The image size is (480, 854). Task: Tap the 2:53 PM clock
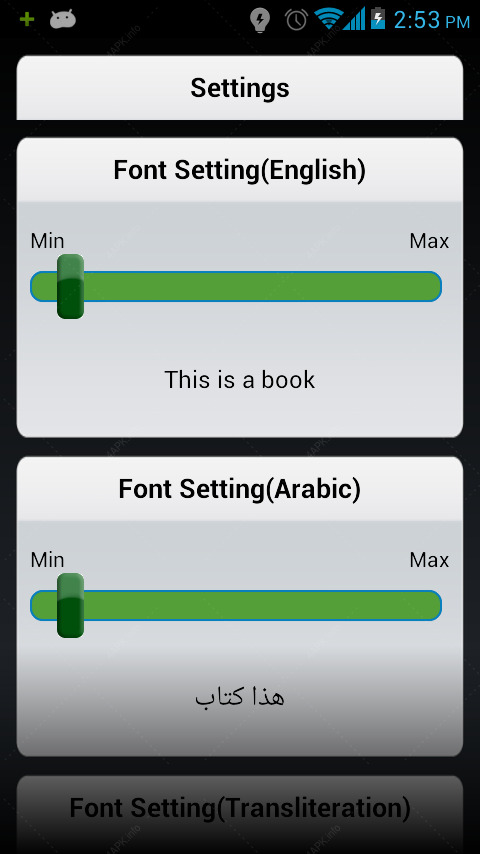coord(432,21)
